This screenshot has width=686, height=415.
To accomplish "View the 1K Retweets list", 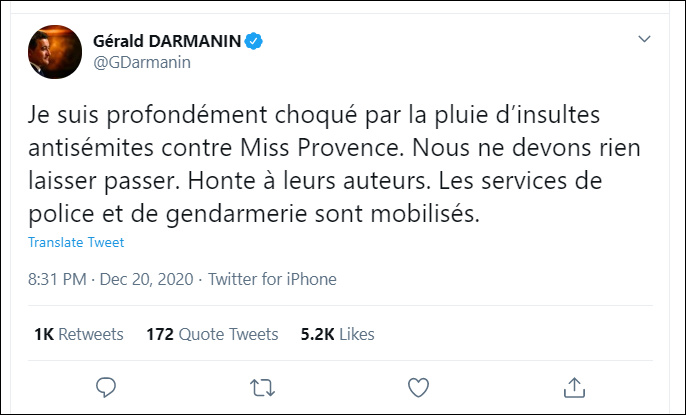I will coord(79,334).
